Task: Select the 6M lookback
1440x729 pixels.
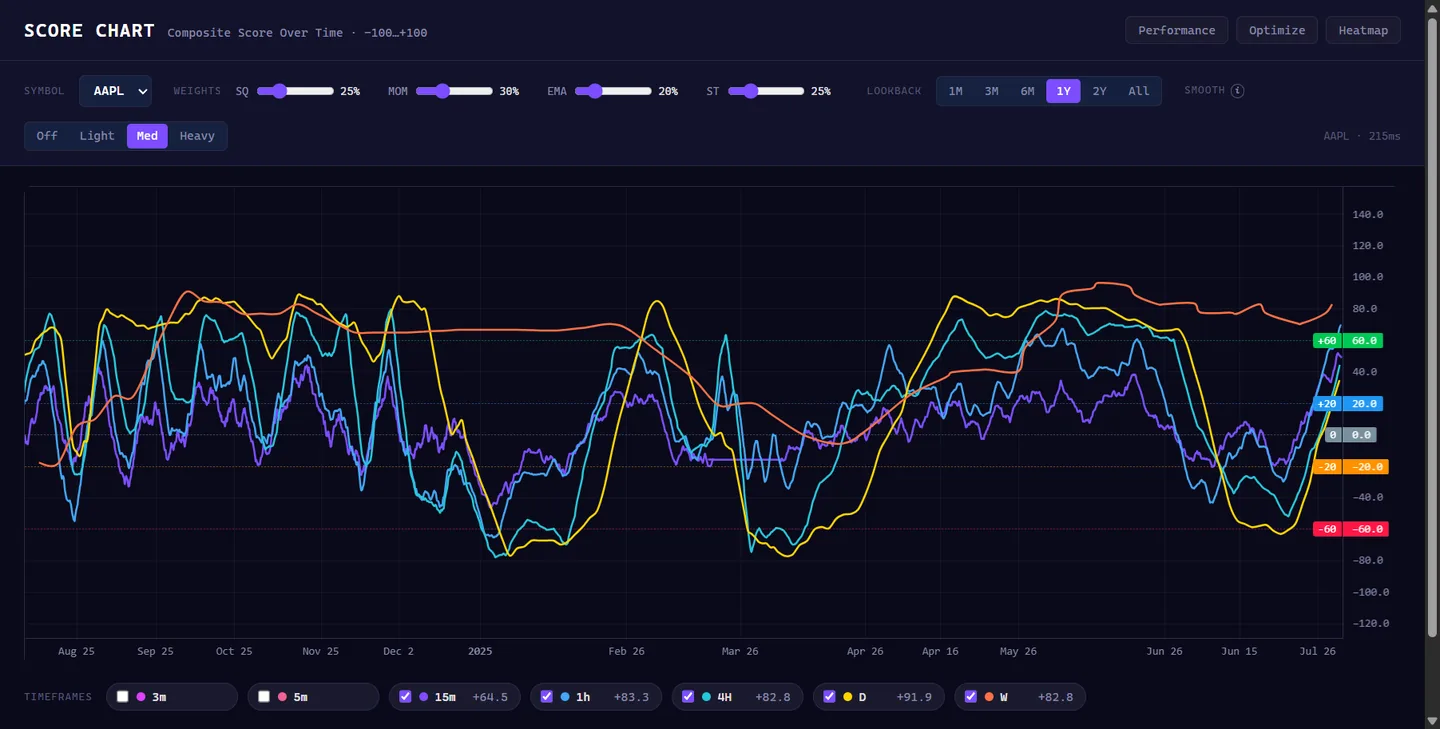Action: coord(1027,91)
